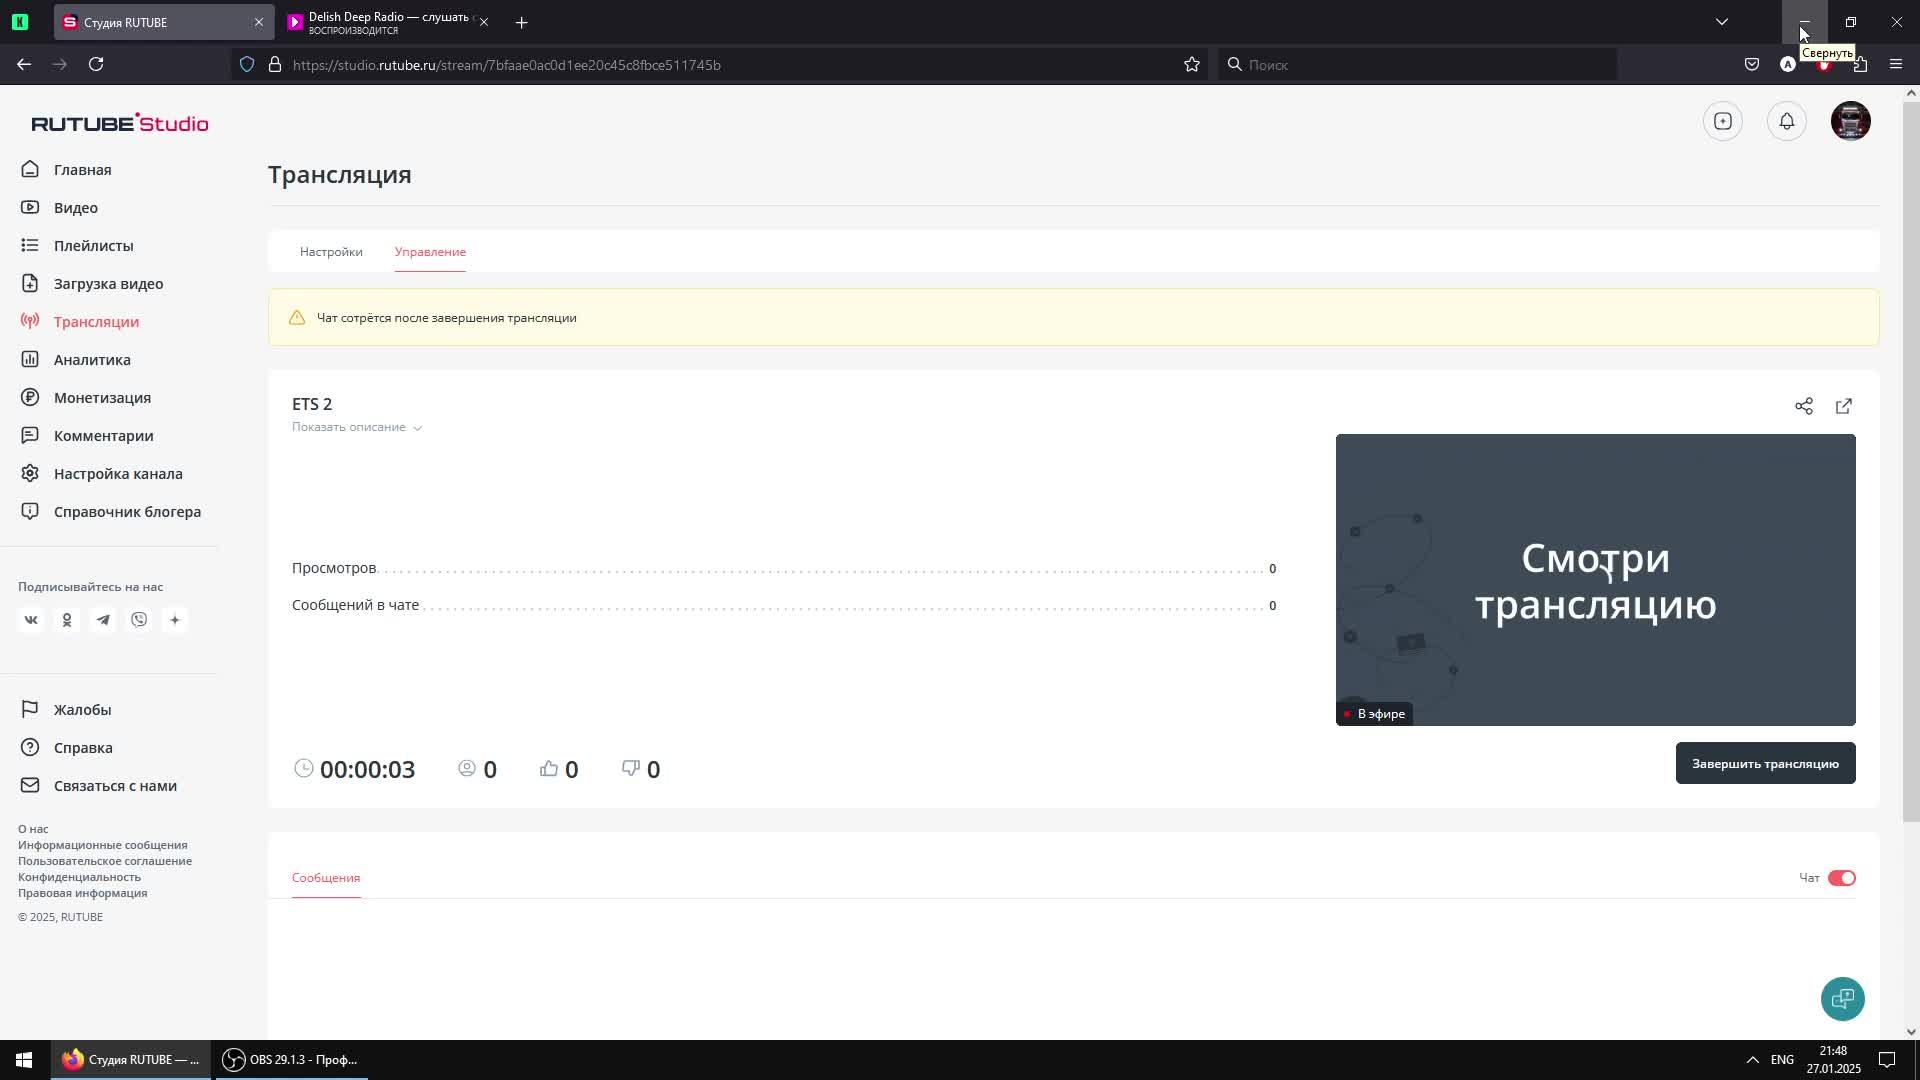
Task: Select Трансляции in the sidebar
Action: pos(80,322)
